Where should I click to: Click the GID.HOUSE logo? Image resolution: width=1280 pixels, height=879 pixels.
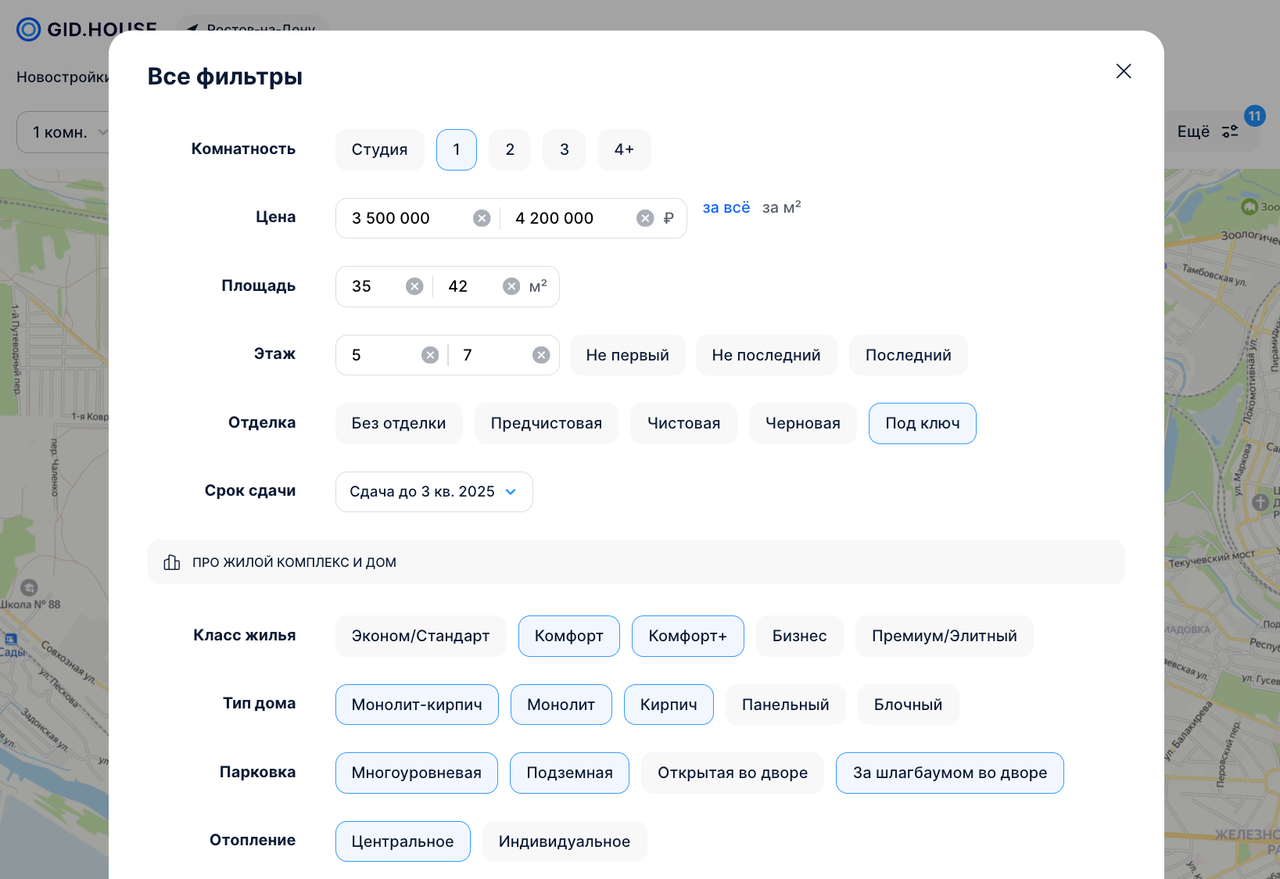click(87, 29)
